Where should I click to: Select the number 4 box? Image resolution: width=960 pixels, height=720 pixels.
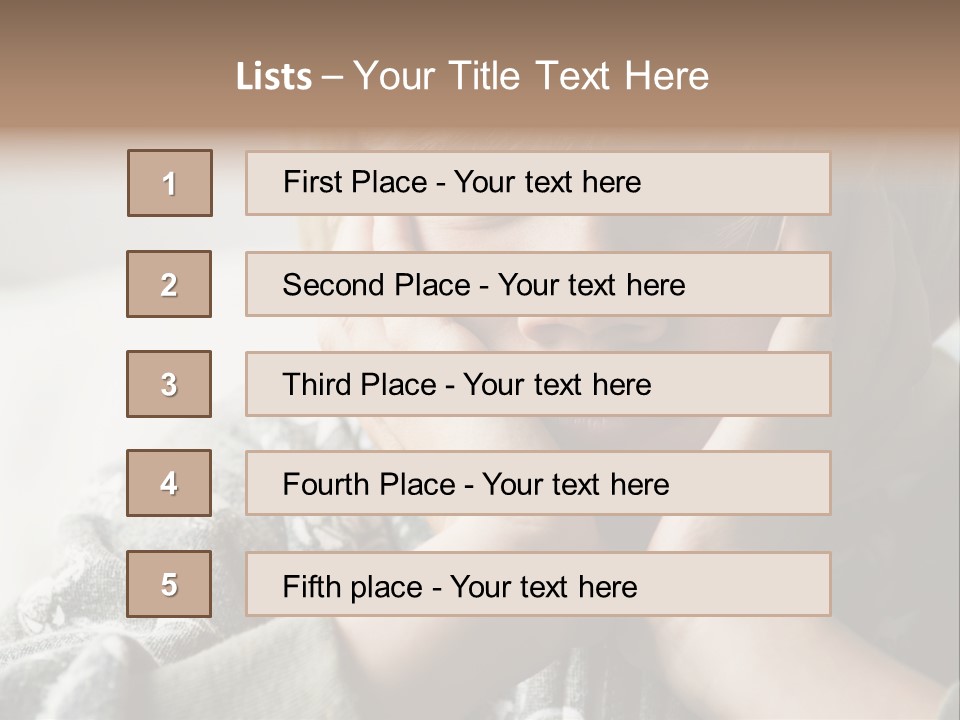[x=169, y=483]
